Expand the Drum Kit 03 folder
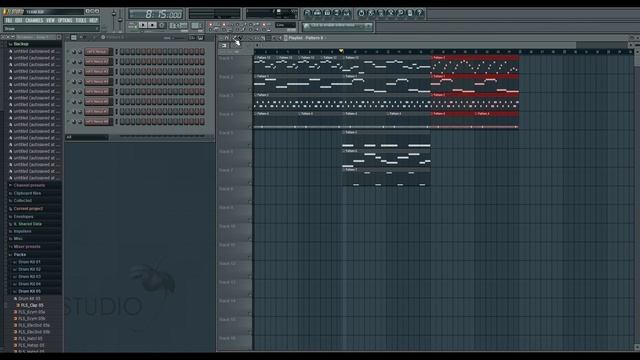This screenshot has height=360, width=640. pos(29,277)
